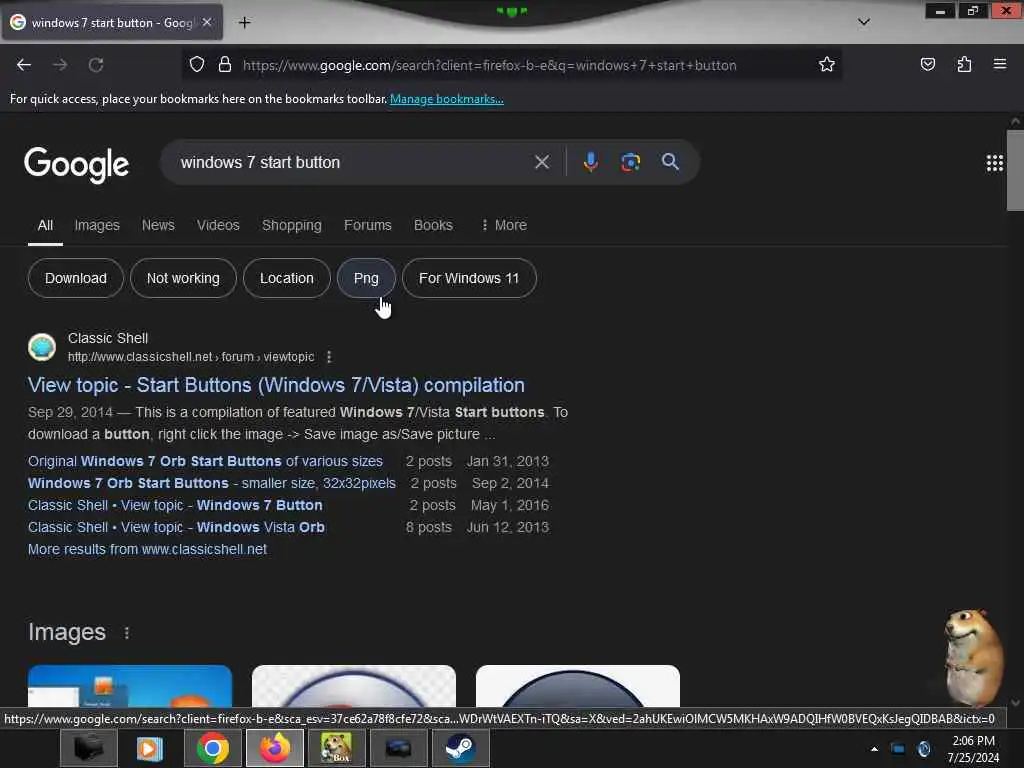Screen dimensions: 1024x768
Task: Apply the Not working filter chip
Action: 183,278
